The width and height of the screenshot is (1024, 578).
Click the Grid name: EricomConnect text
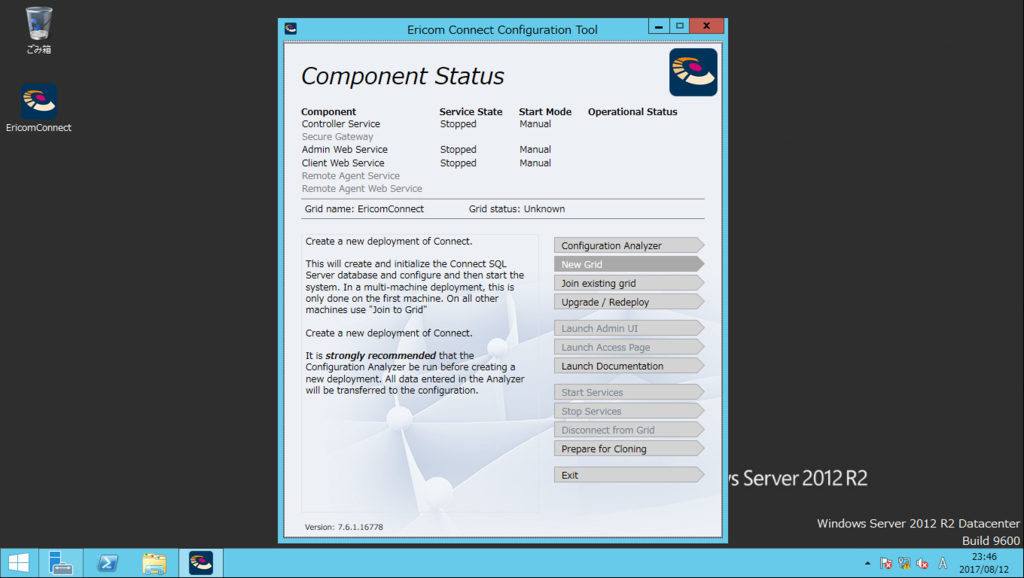364,209
